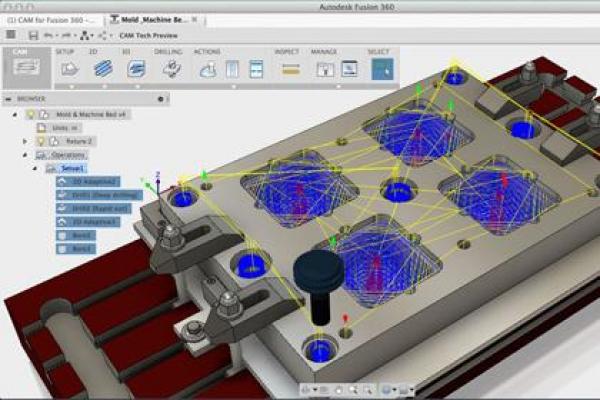
Task: Toggle lightbulb visibility of fixture component
Action: [42, 142]
